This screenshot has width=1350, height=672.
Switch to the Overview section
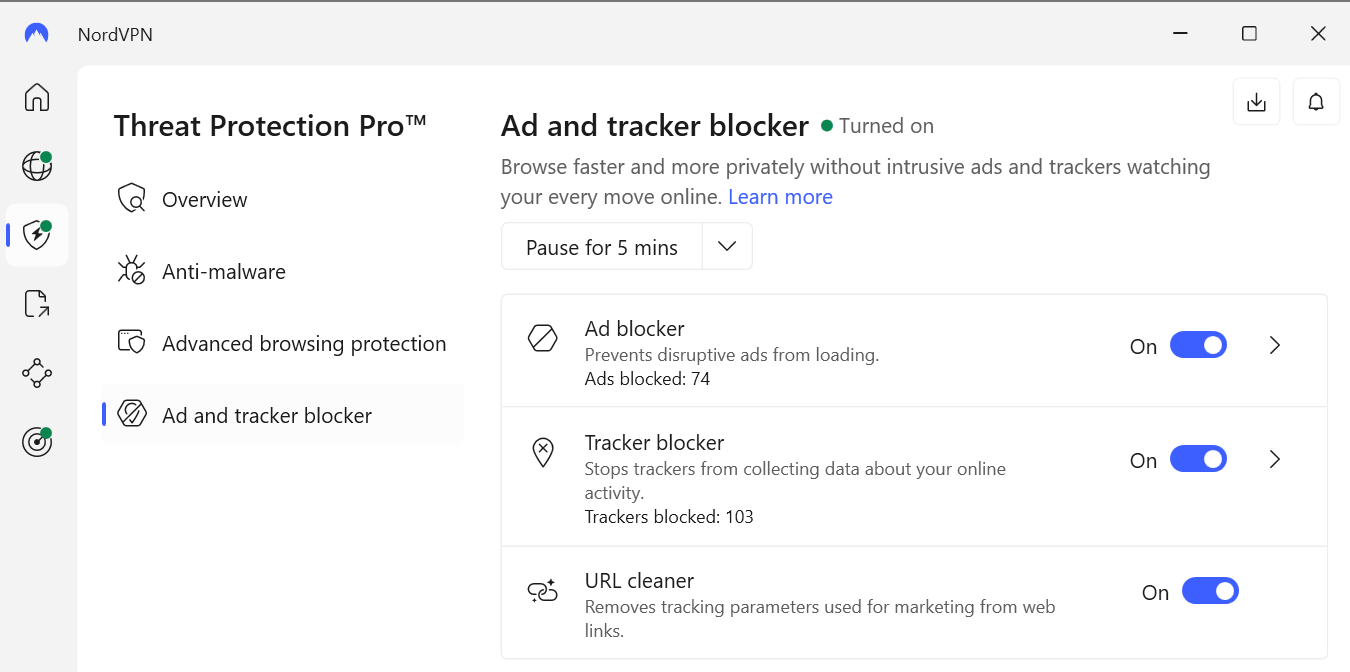pyautogui.click(x=205, y=199)
